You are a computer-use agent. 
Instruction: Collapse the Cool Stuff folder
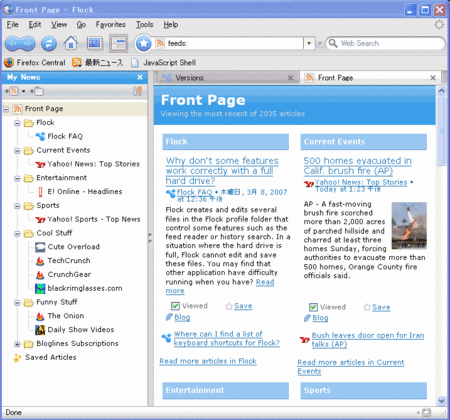pyautogui.click(x=17, y=234)
